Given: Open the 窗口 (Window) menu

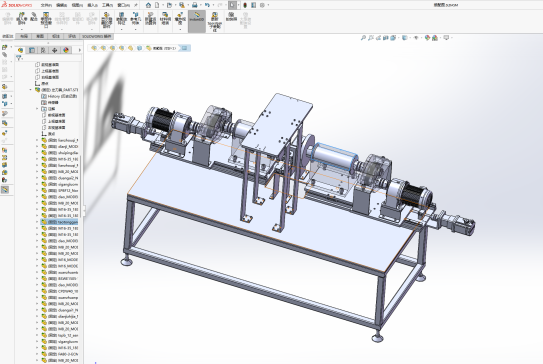Looking at the screenshot, I should pos(123,5).
